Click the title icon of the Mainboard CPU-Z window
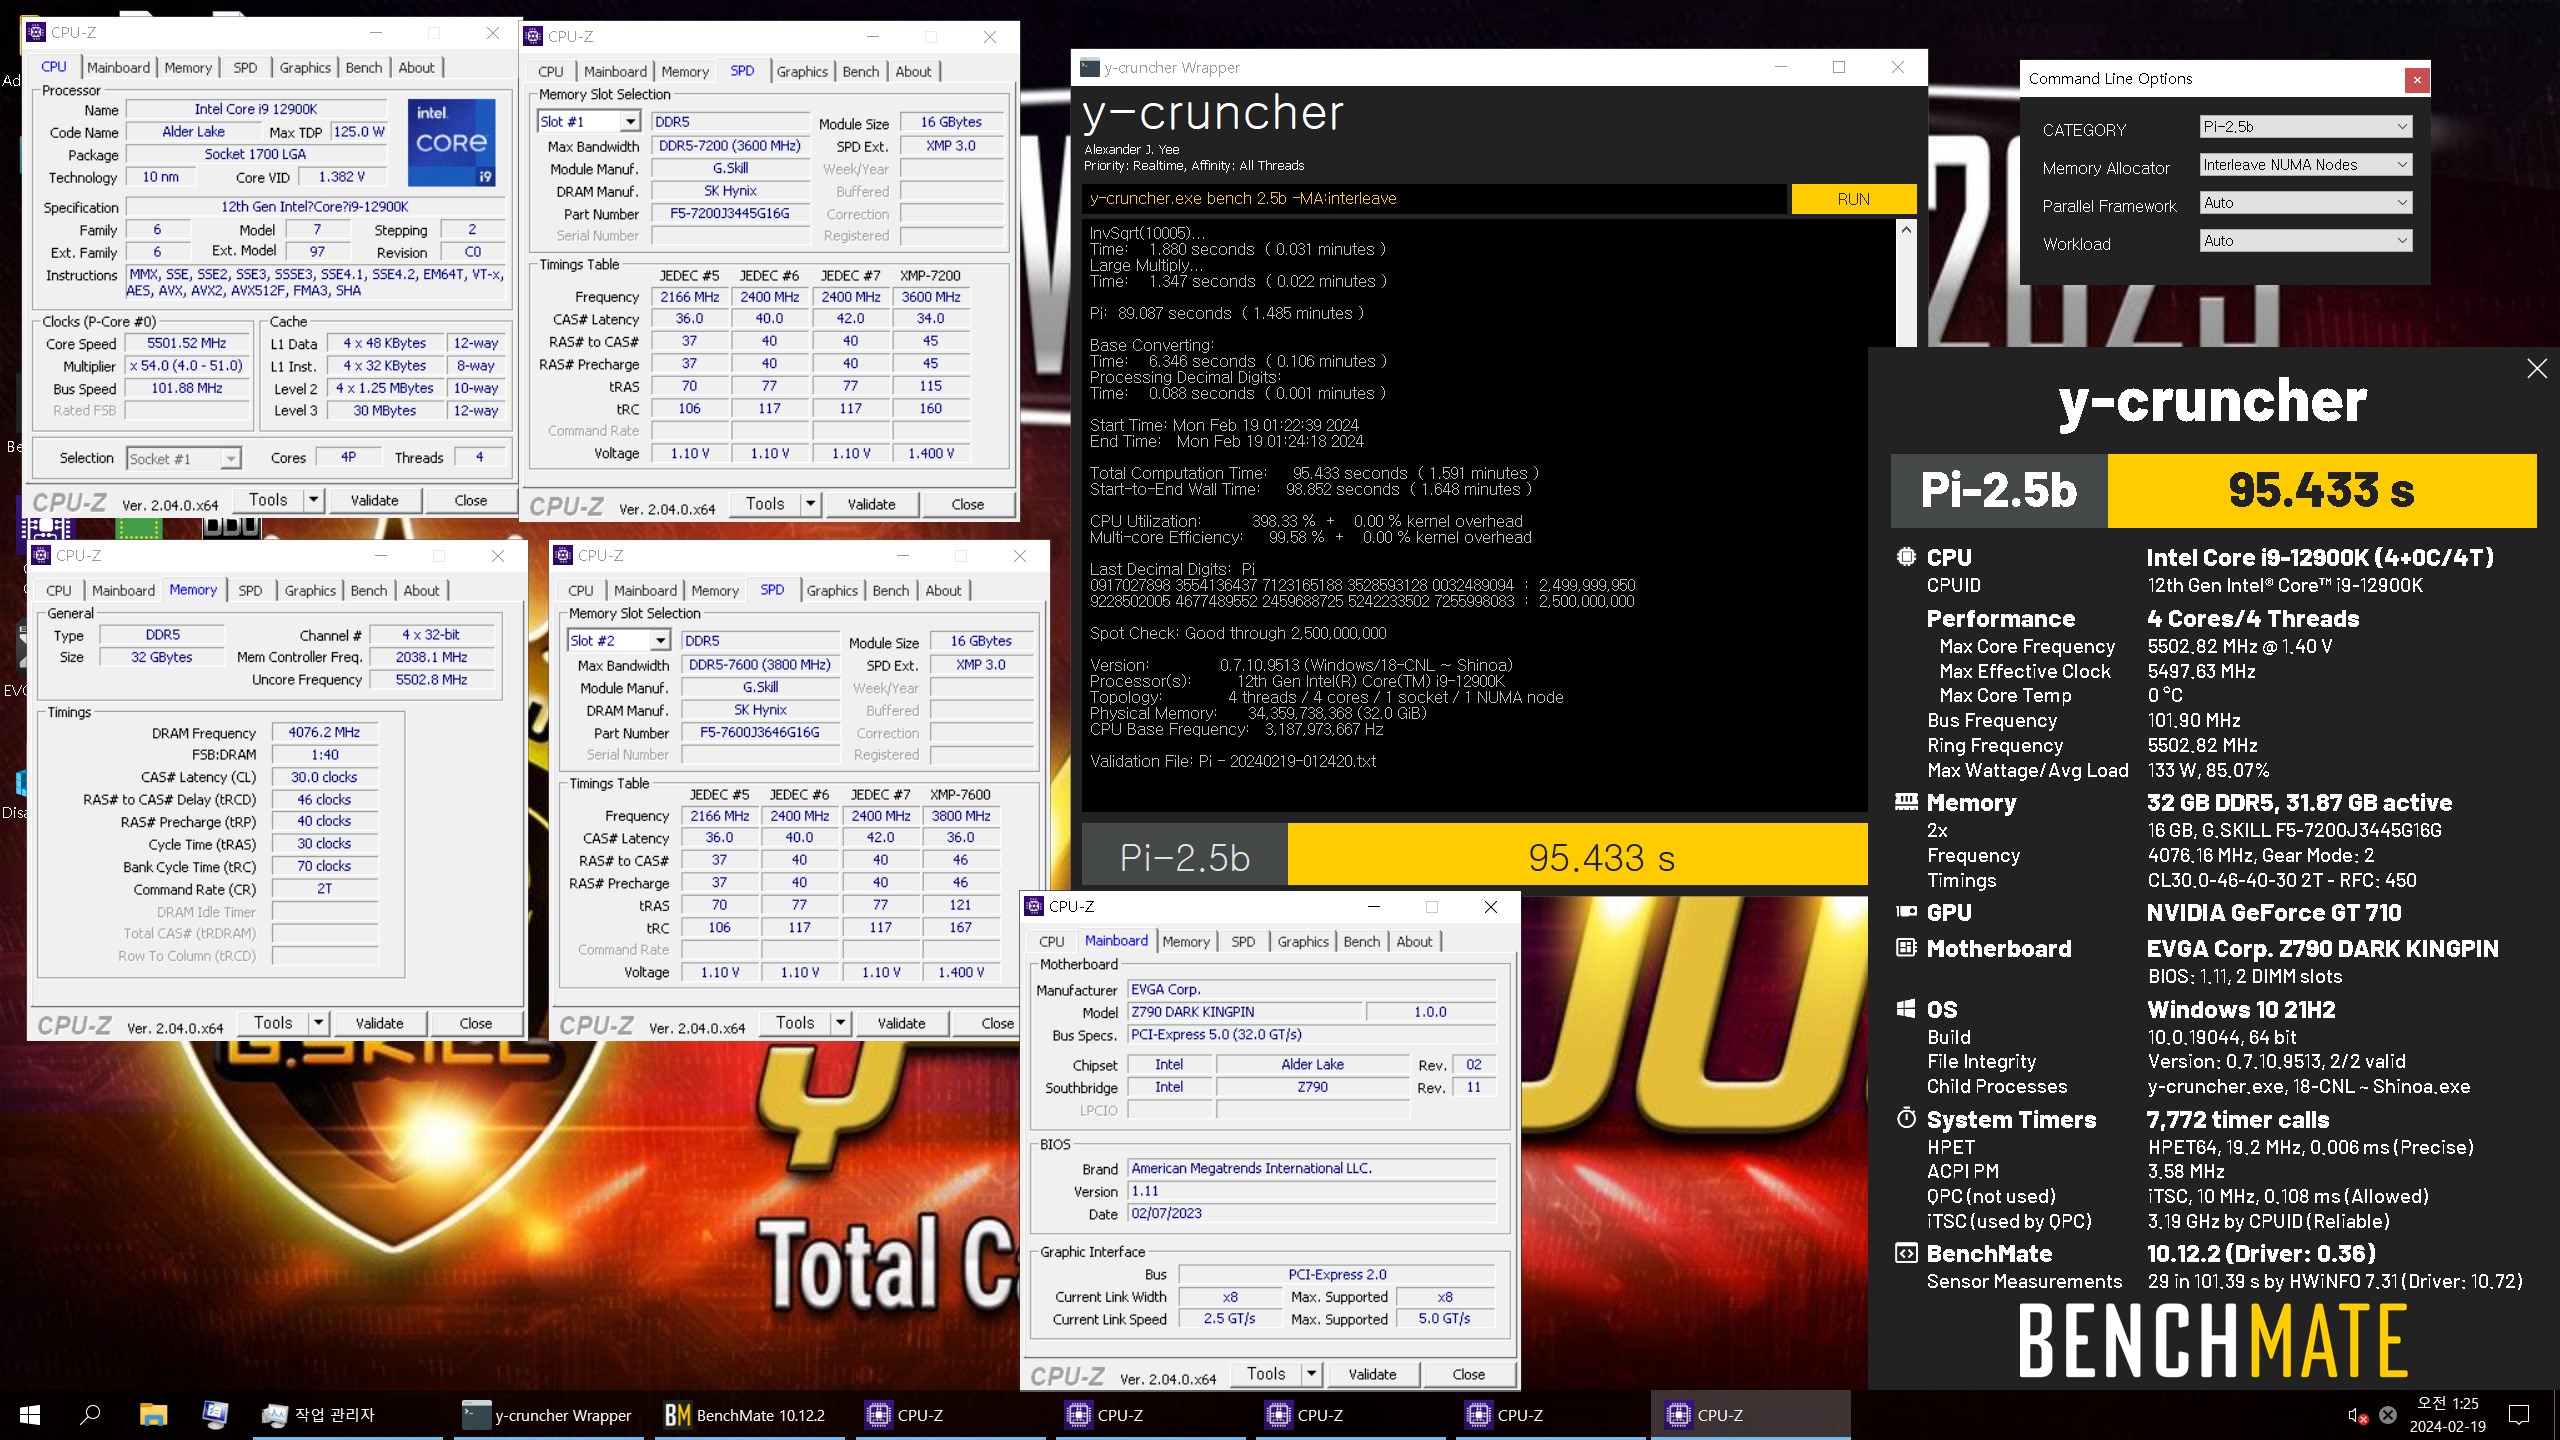This screenshot has height=1440, width=2560. point(1034,906)
